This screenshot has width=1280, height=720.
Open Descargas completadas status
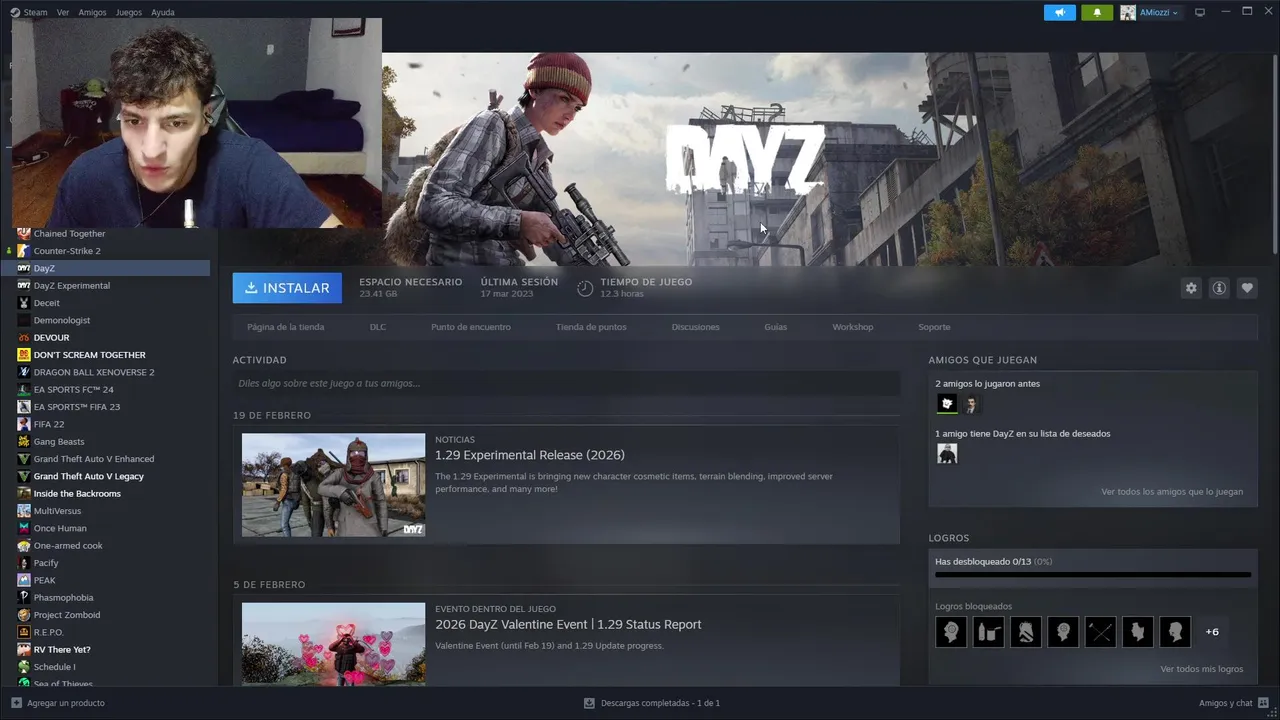pos(651,703)
